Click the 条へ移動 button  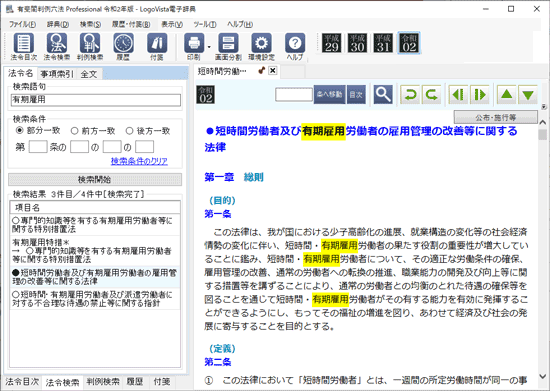coord(329,94)
